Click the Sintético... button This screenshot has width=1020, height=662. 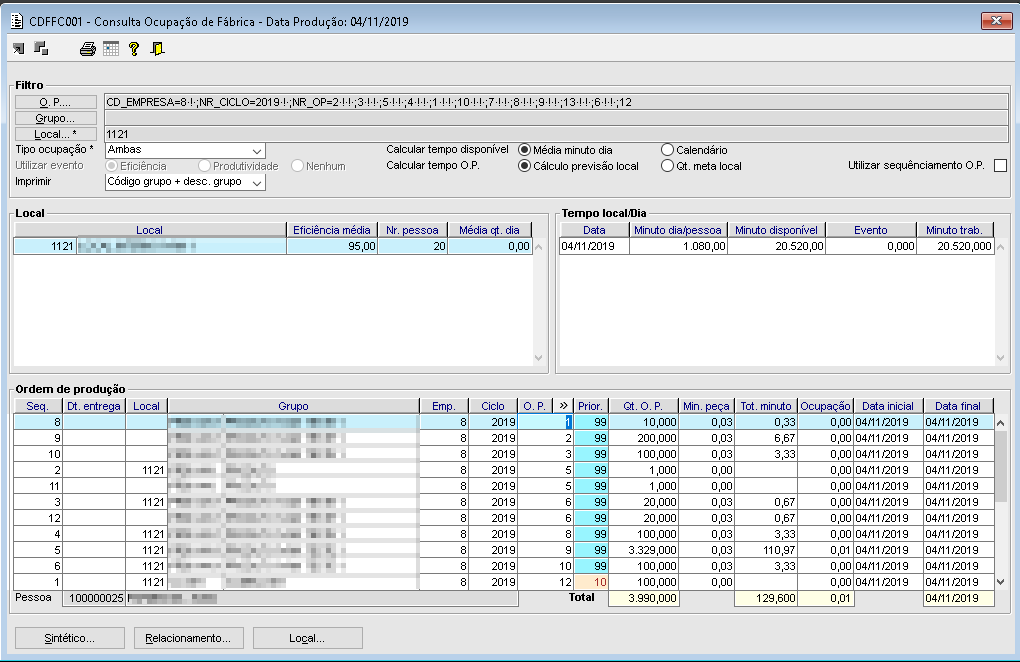coord(70,638)
